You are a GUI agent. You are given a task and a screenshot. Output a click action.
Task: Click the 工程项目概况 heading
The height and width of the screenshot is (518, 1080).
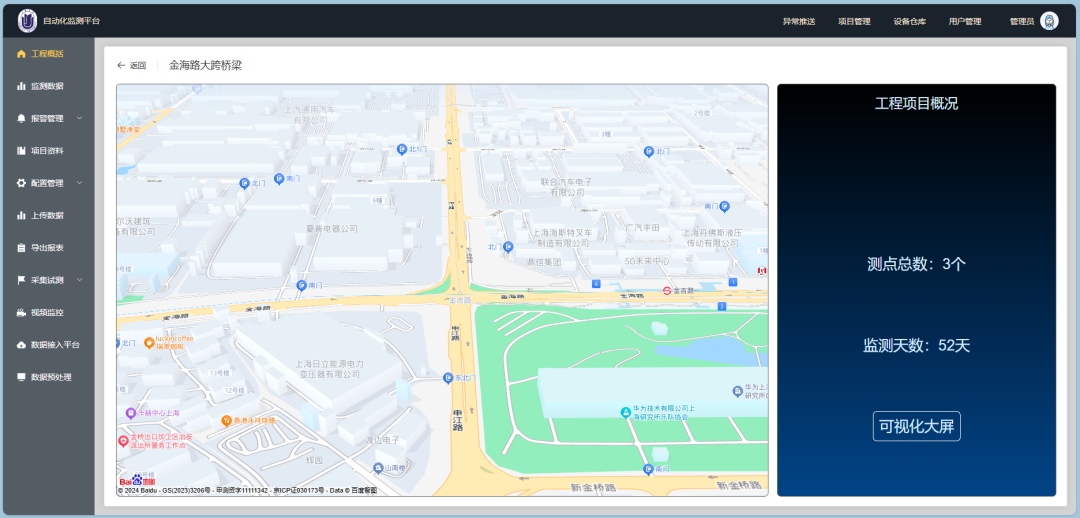916,103
